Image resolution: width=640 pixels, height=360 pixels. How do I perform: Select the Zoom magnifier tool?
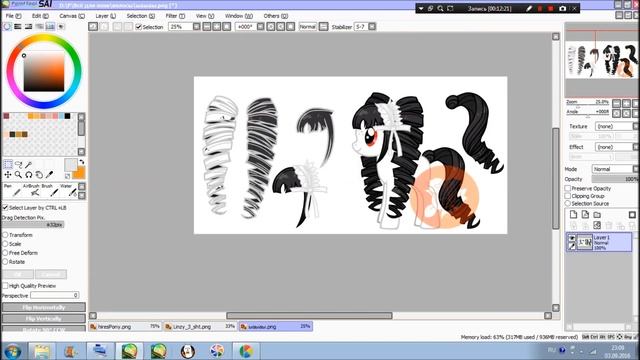[18, 175]
